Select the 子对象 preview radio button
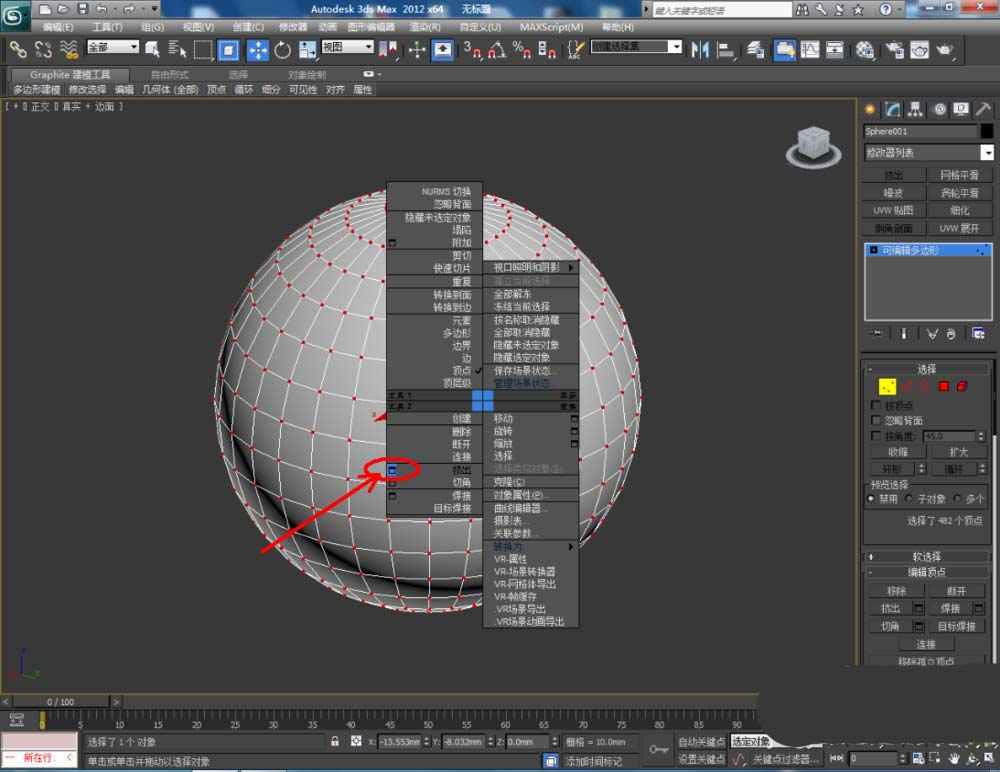Image resolution: width=1000 pixels, height=772 pixels. point(909,498)
